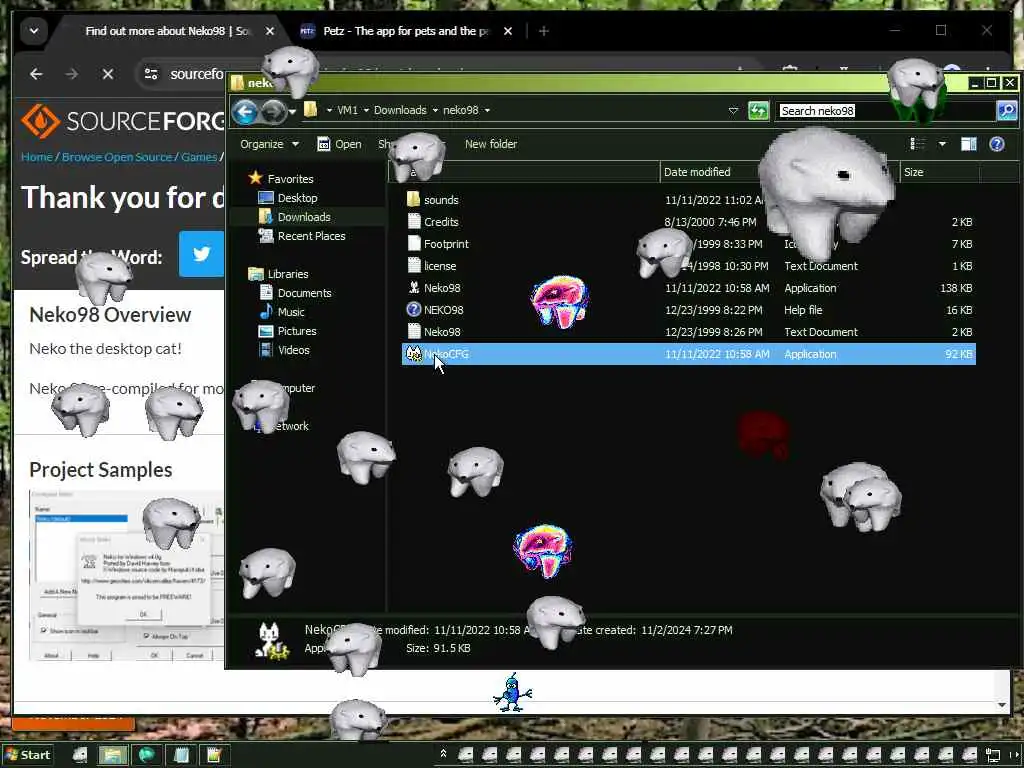Open the Organize menu
Image resolution: width=1024 pixels, height=768 pixels.
point(269,144)
